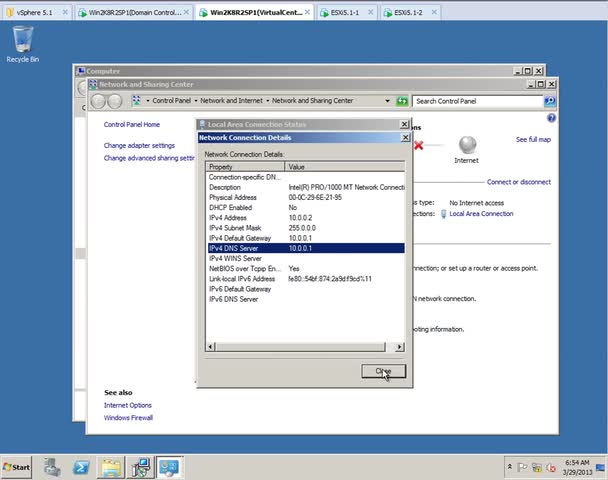Select the Physical Address row
Viewport: 608px width, 480px height.
[306, 197]
